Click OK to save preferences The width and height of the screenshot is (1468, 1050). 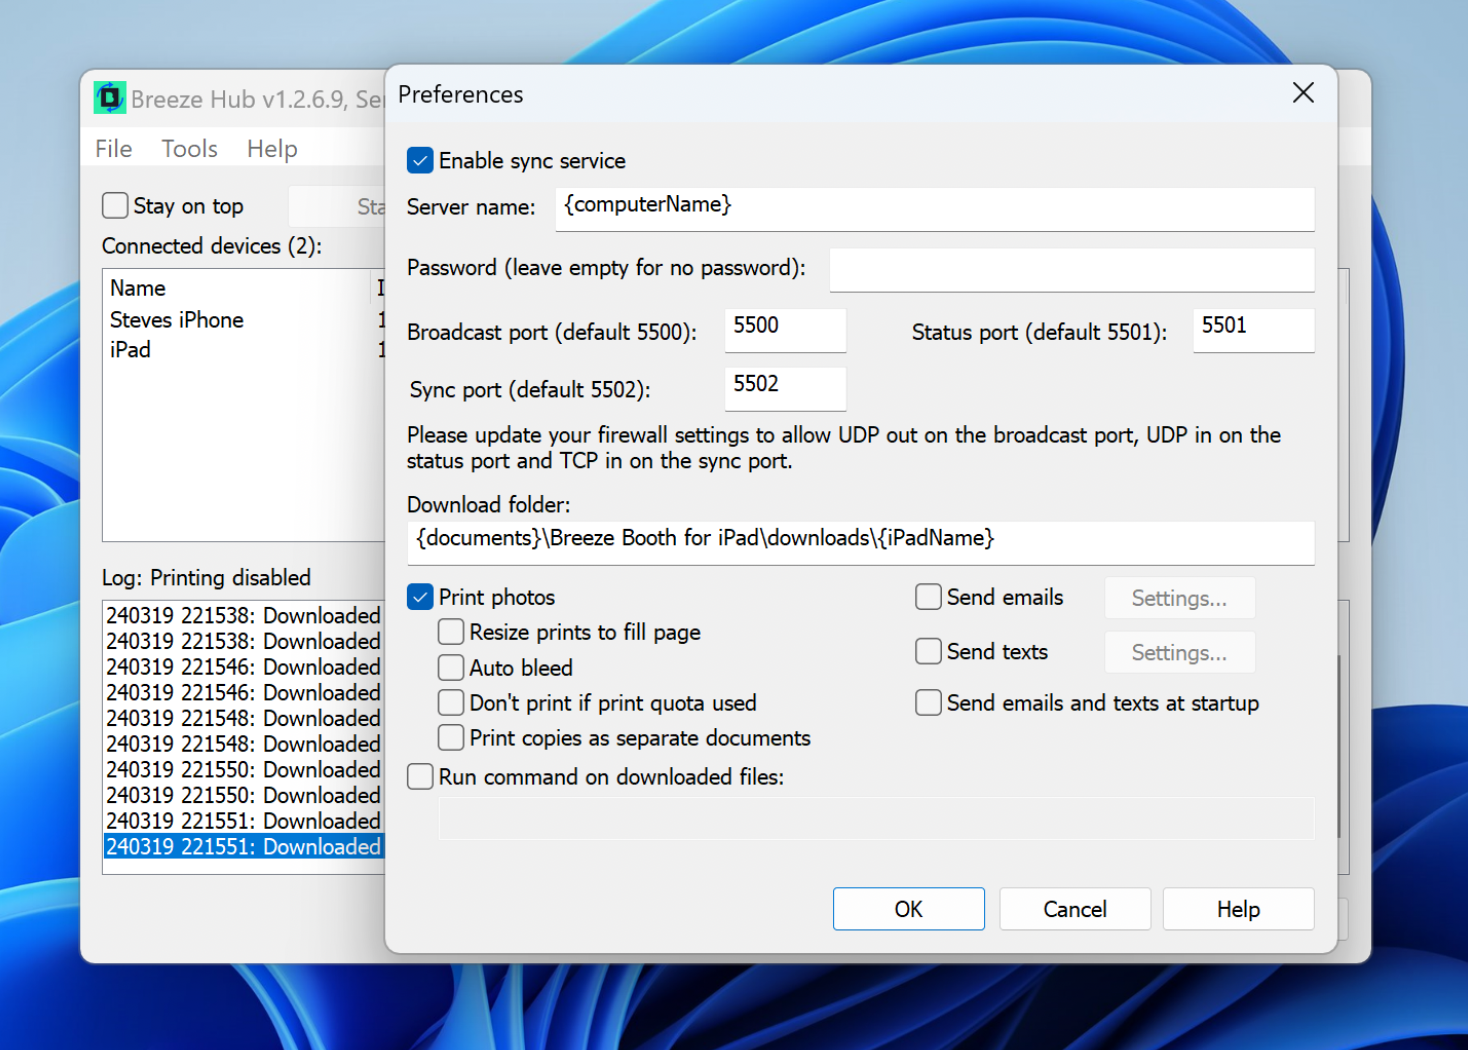pyautogui.click(x=908, y=909)
